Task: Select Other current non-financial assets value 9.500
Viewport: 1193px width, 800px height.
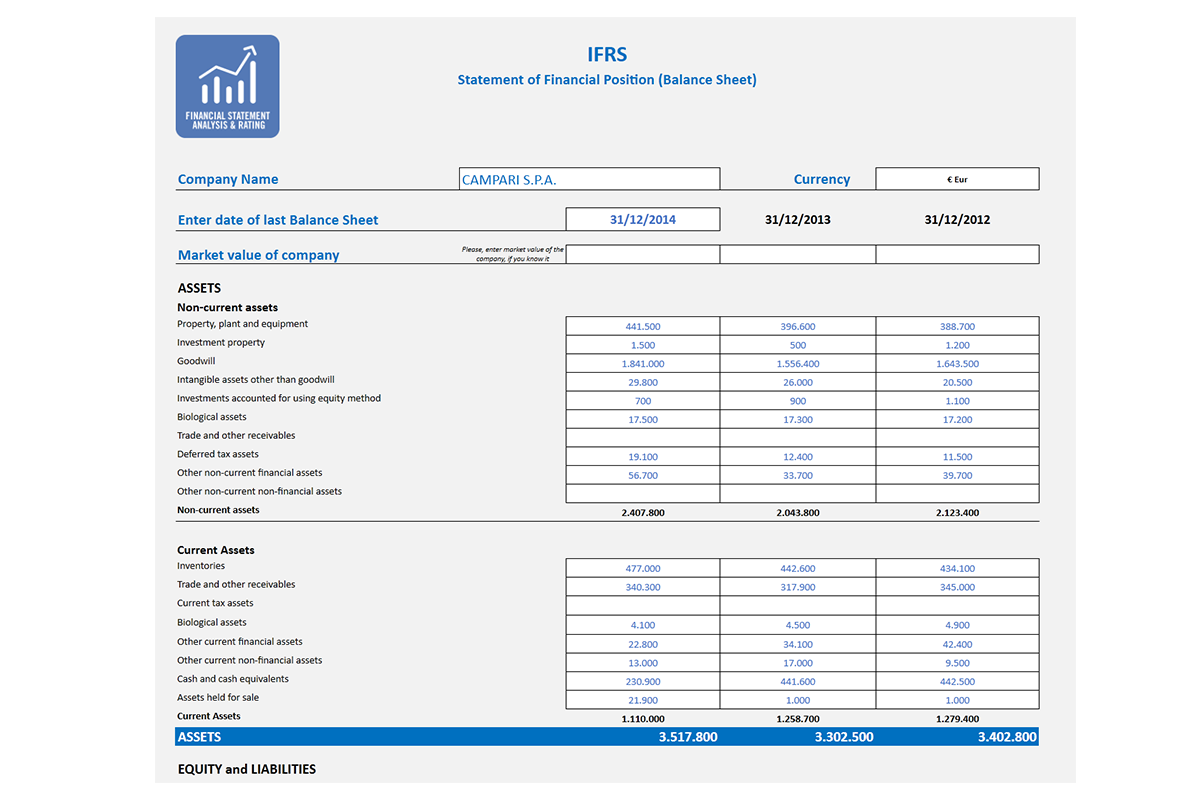Action: pos(957,663)
